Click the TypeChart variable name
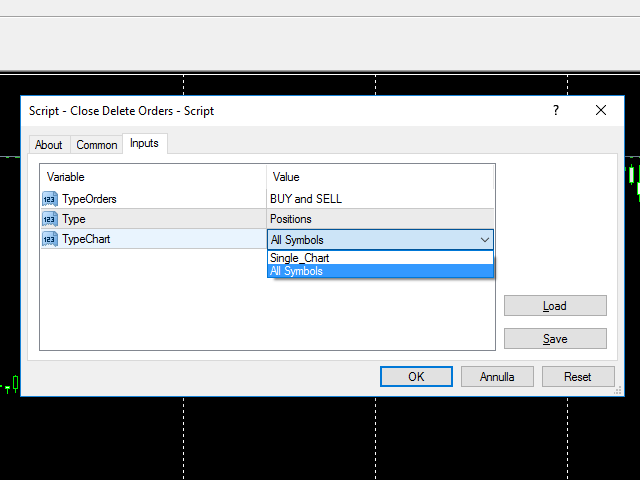 tap(86, 239)
